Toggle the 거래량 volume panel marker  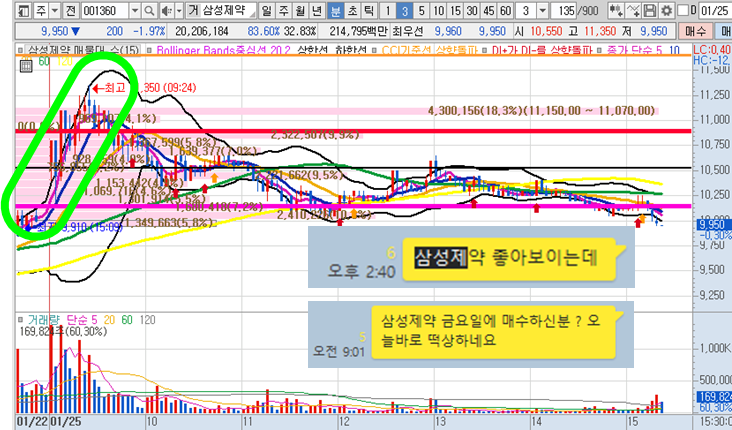point(20,320)
